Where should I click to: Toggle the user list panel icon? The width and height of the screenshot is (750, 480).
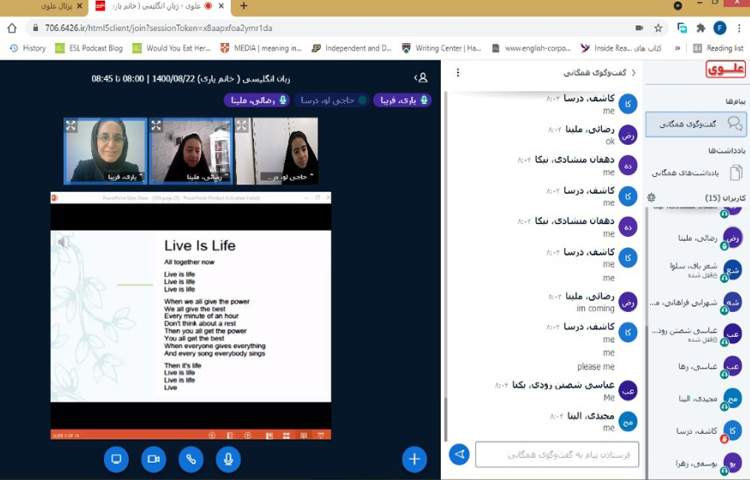(421, 77)
